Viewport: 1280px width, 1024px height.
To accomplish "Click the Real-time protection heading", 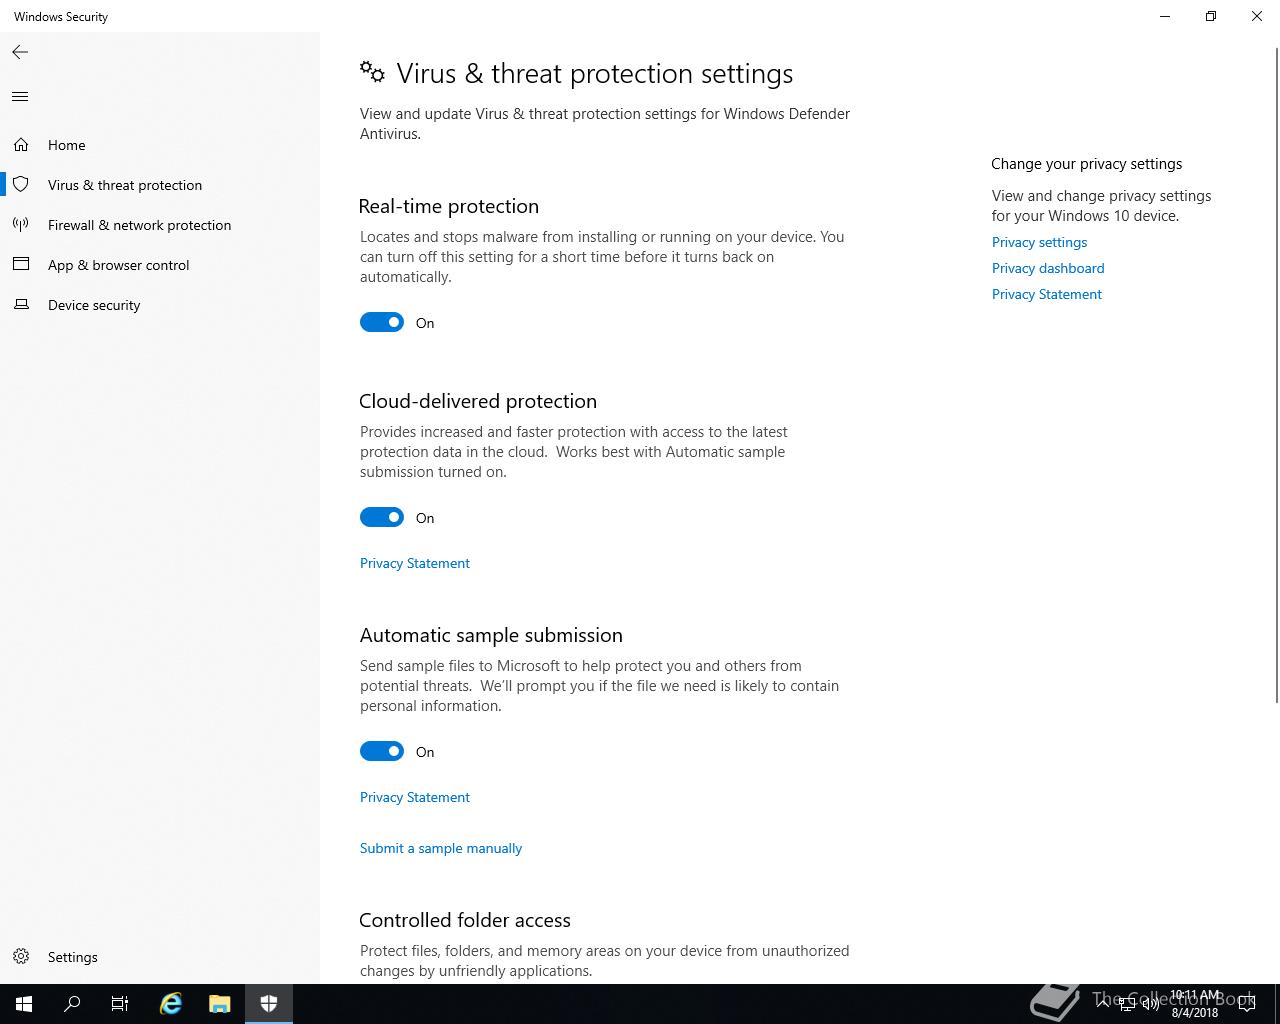I will point(449,206).
